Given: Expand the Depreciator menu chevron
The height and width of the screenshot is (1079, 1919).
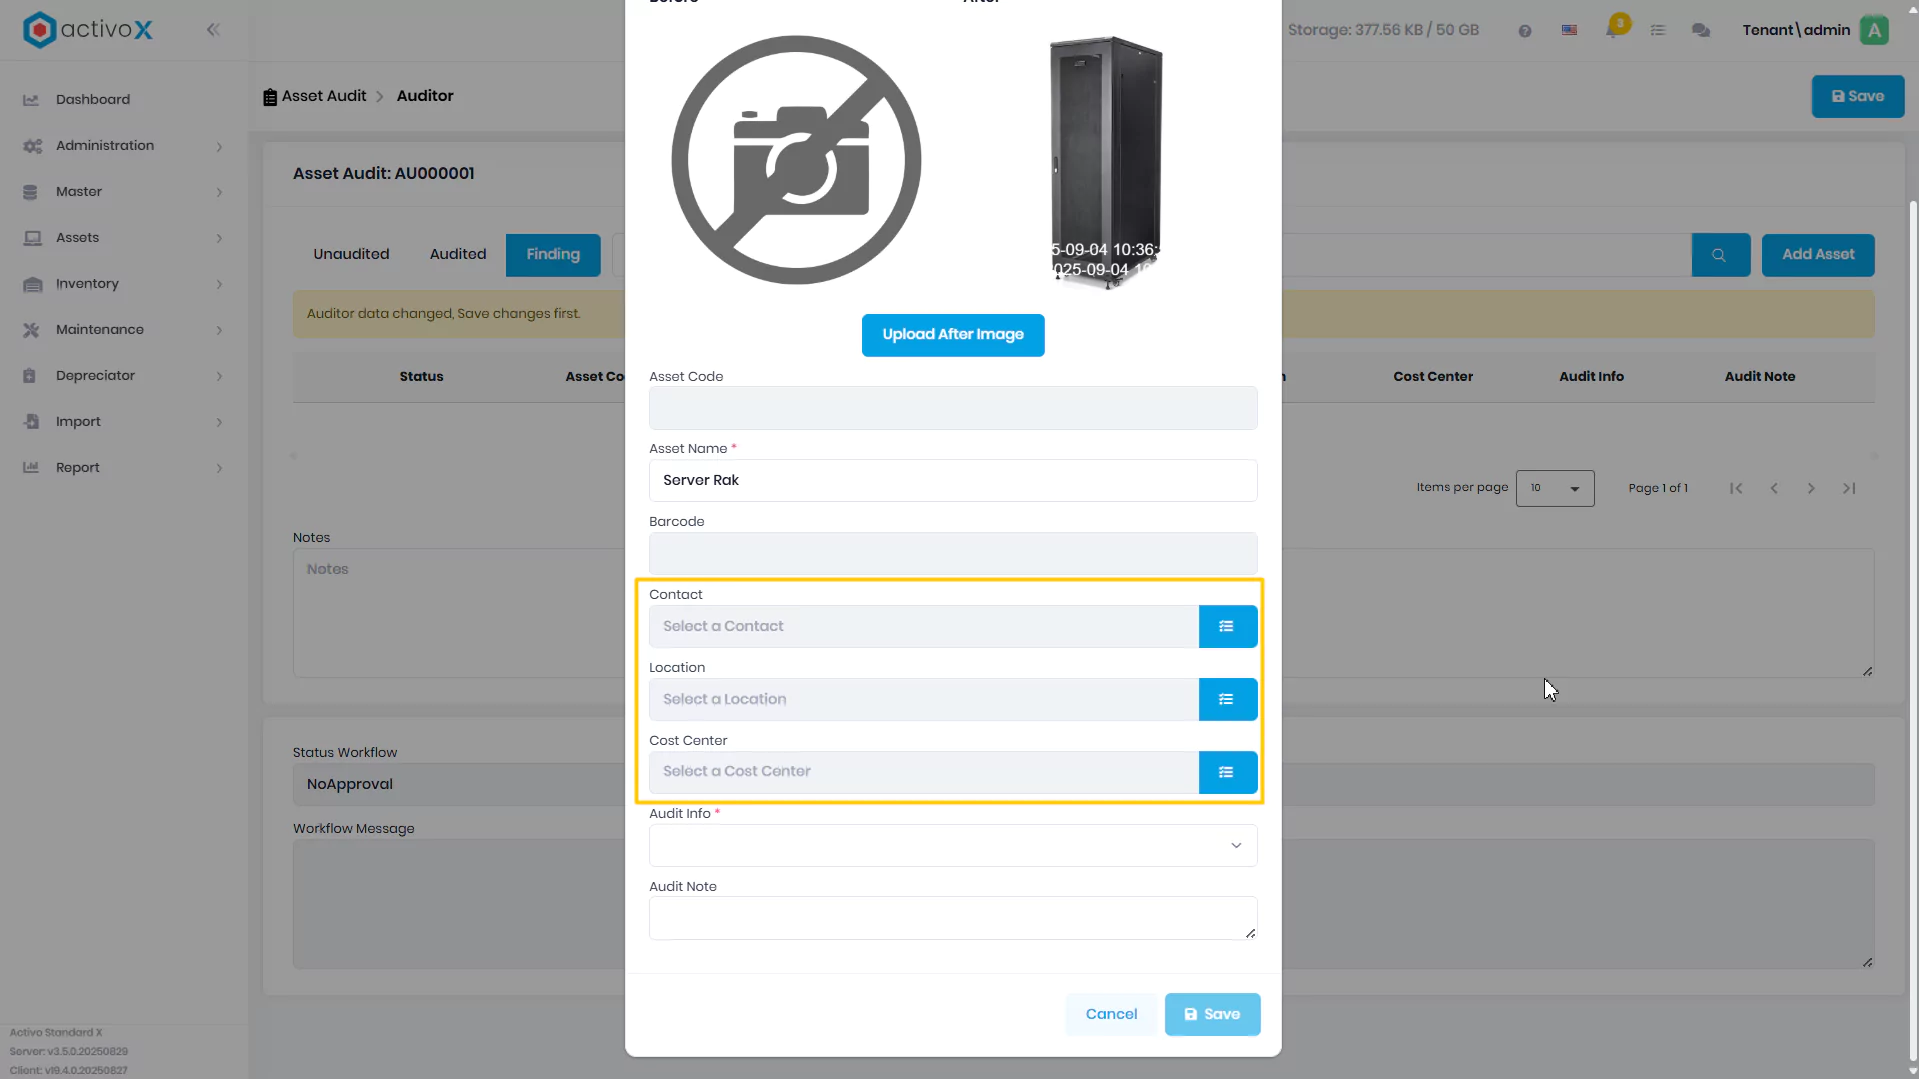Looking at the screenshot, I should point(219,376).
